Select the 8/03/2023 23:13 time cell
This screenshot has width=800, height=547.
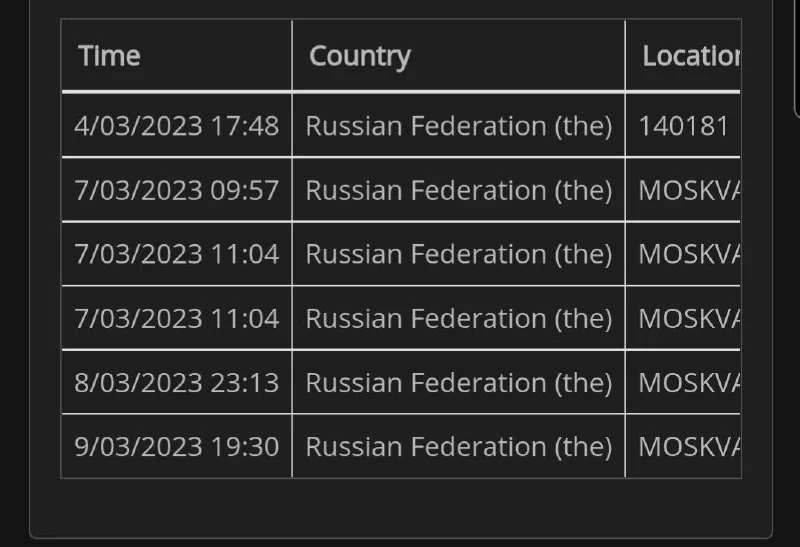click(x=176, y=382)
